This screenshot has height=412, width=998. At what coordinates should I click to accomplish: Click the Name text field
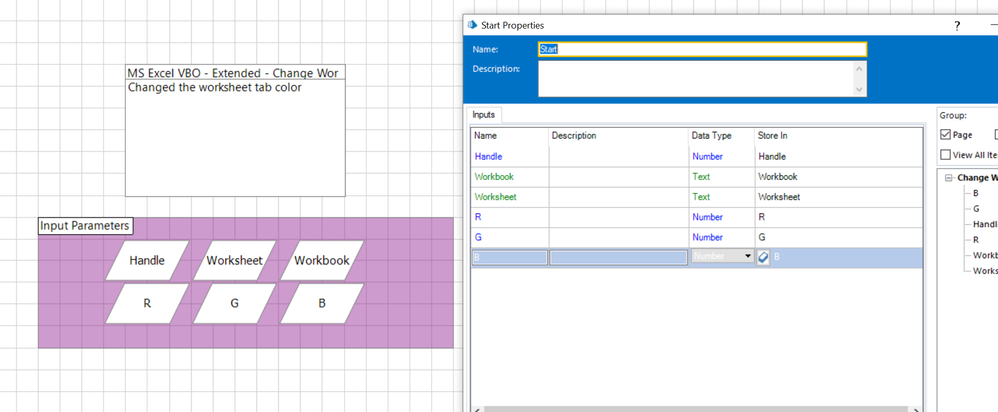pyautogui.click(x=702, y=49)
